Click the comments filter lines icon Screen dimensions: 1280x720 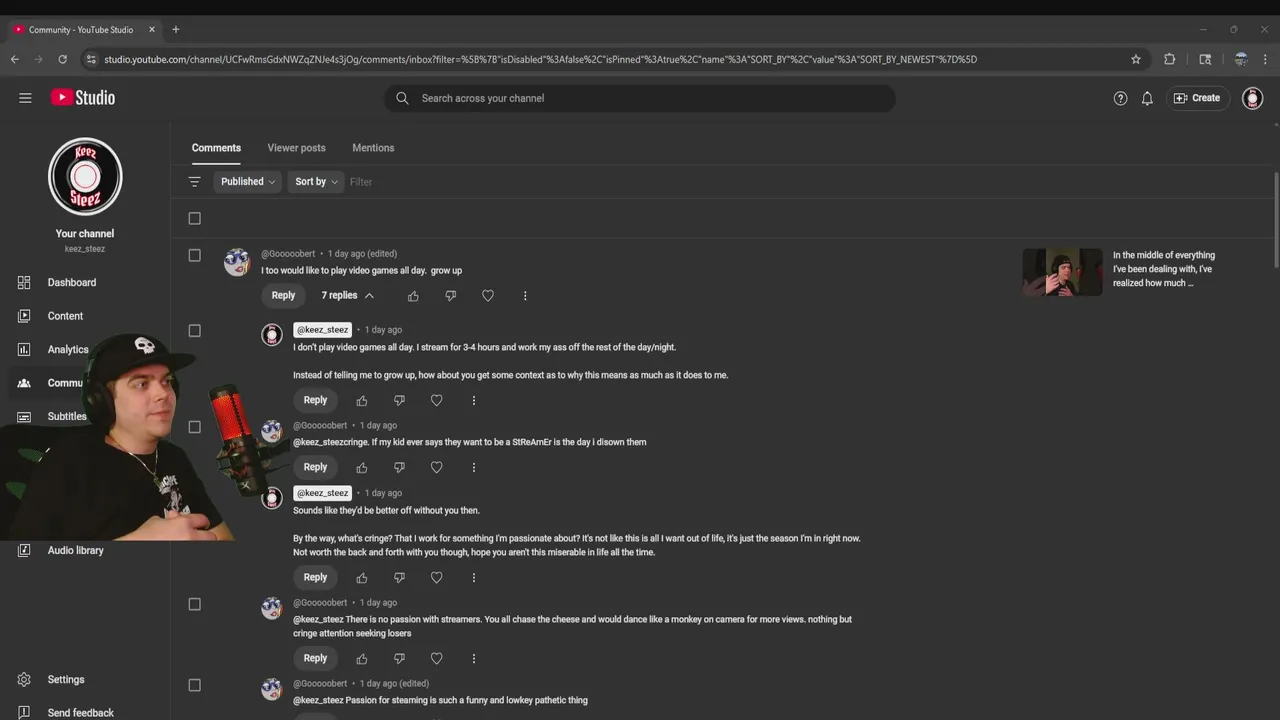pyautogui.click(x=195, y=182)
